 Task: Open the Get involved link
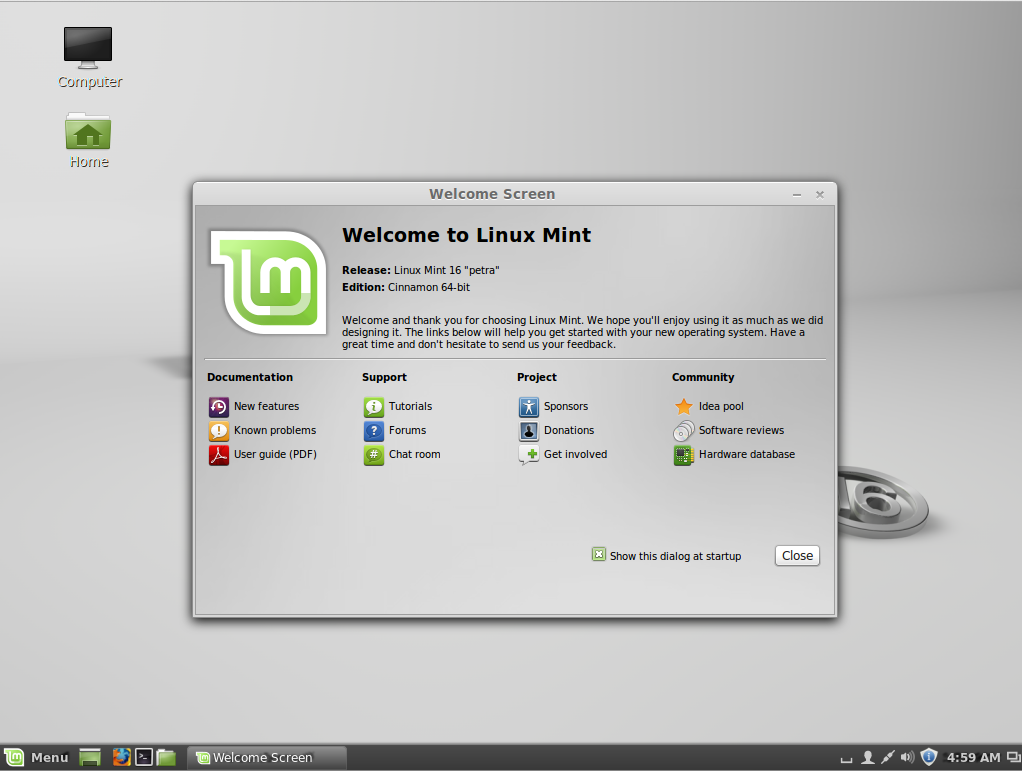coord(576,454)
